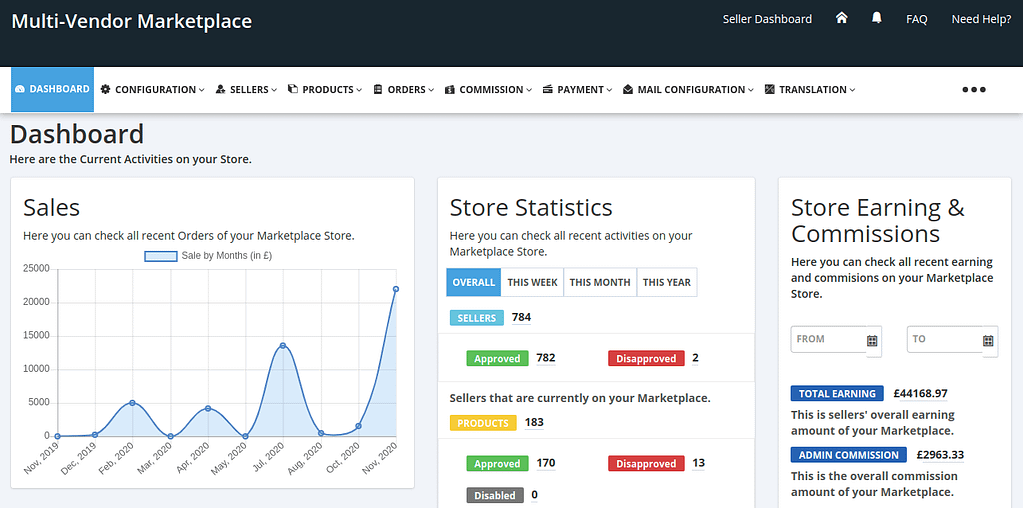
Task: Open the Seller Dashboard link
Action: (x=767, y=19)
